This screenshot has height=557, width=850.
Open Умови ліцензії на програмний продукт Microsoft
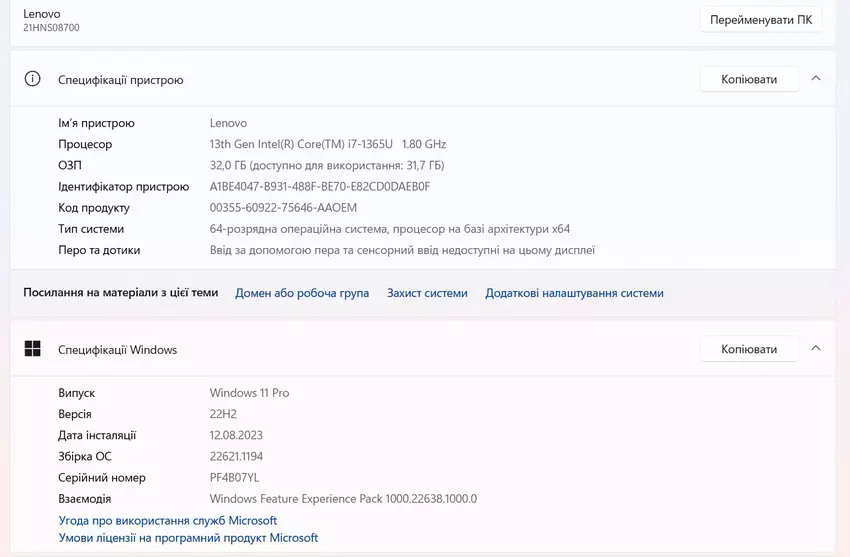[x=188, y=538]
